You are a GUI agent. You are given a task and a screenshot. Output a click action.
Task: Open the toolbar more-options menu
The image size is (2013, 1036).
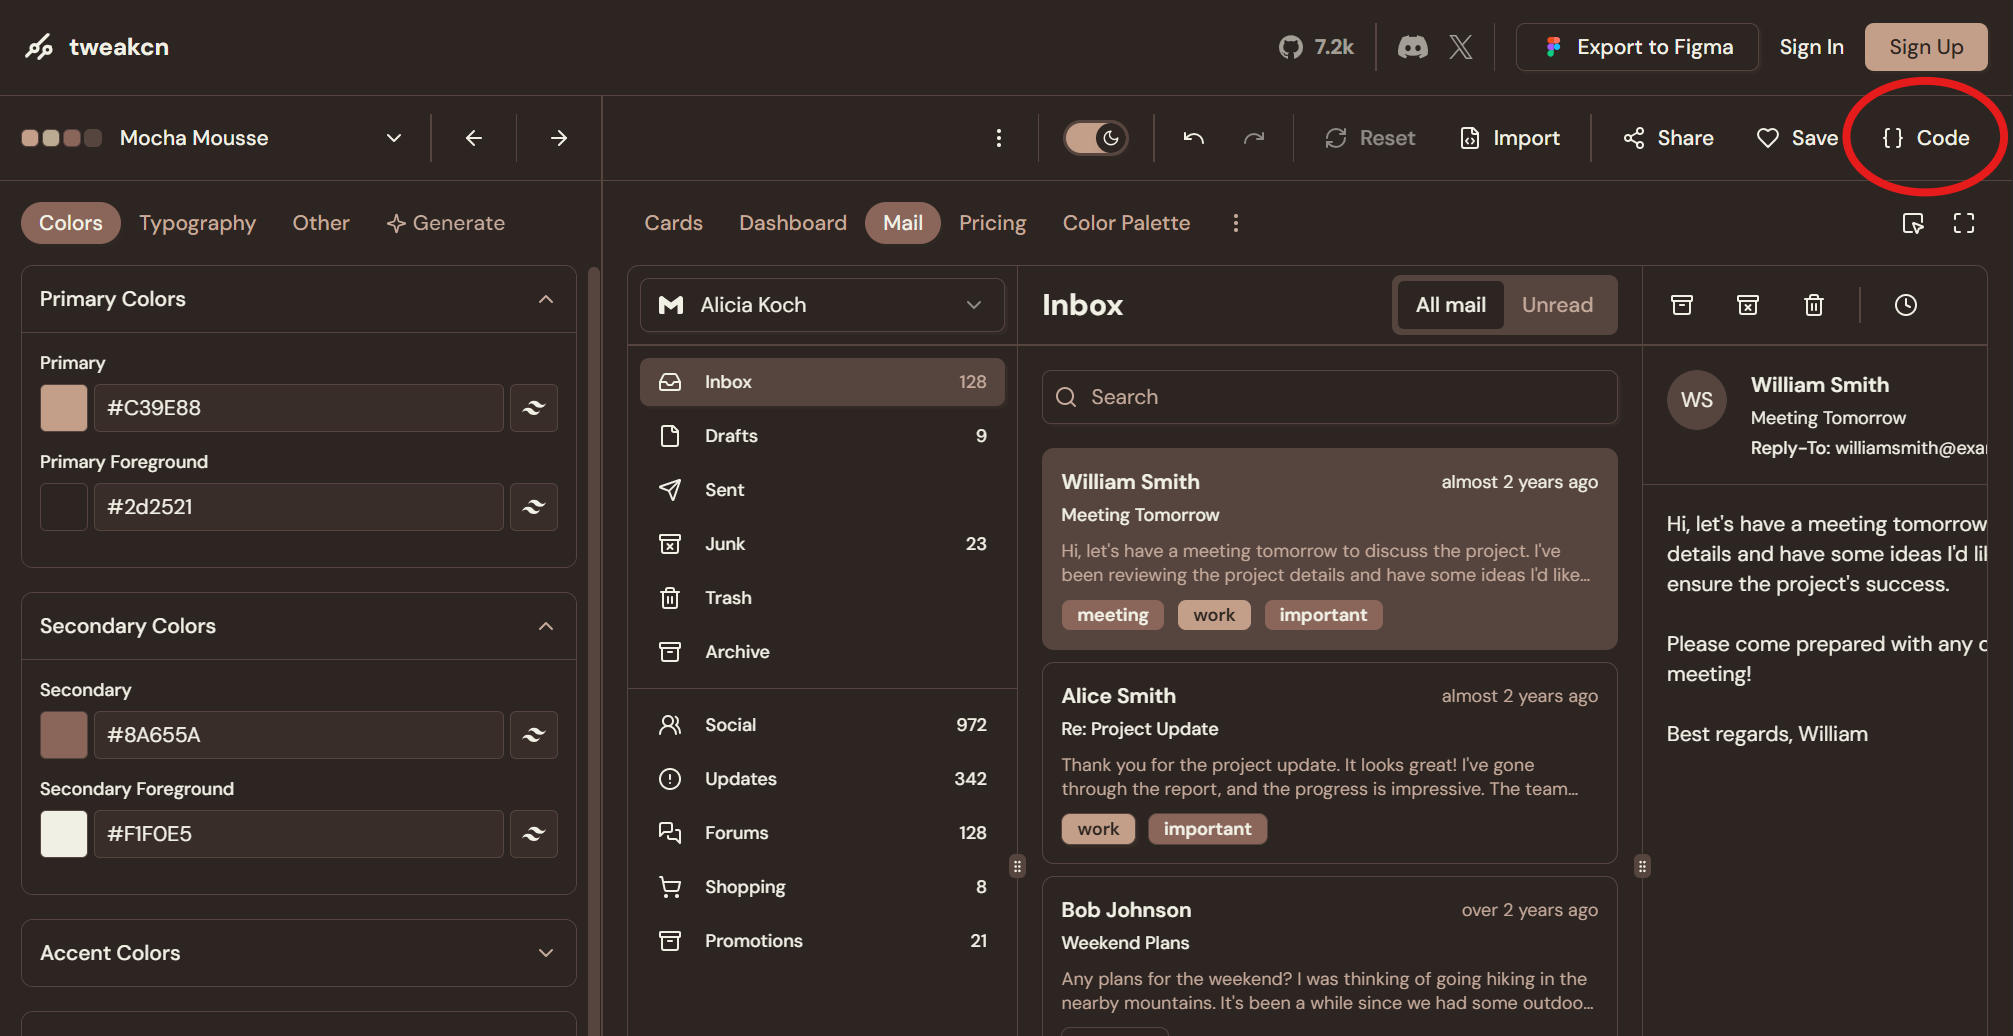(998, 138)
